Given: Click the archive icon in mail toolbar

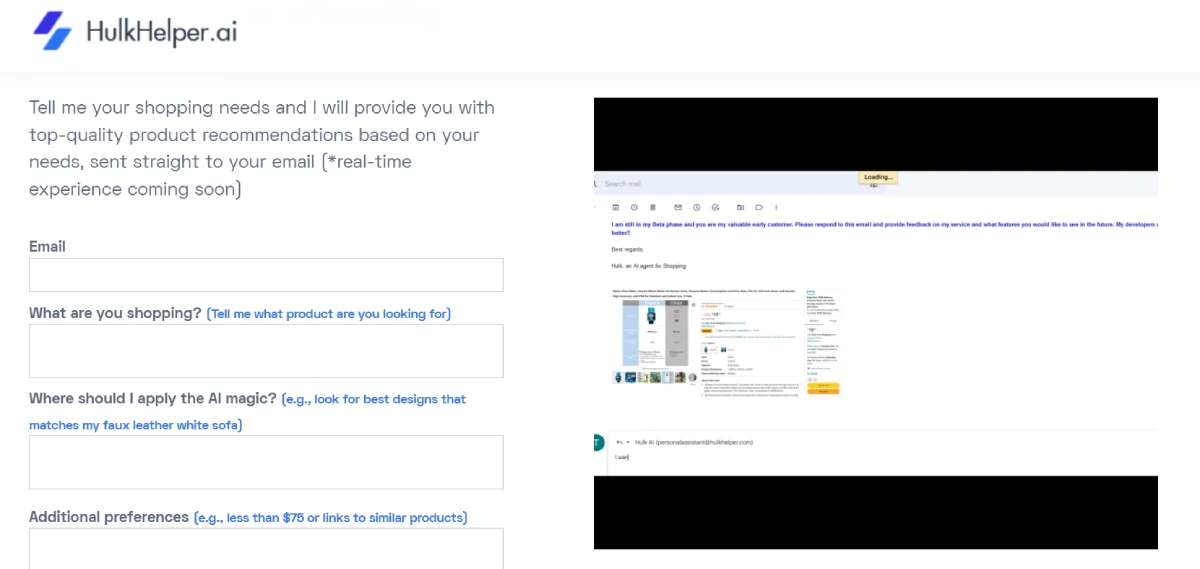Looking at the screenshot, I should click(x=615, y=207).
